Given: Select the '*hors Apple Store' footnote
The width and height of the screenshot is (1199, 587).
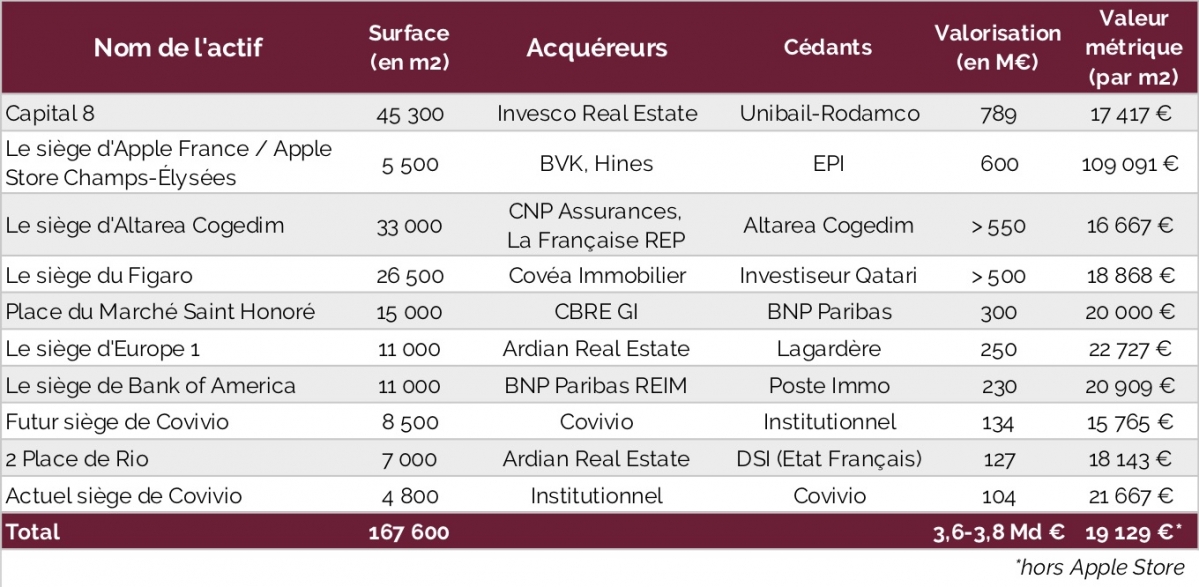Looking at the screenshot, I should 1100,568.
